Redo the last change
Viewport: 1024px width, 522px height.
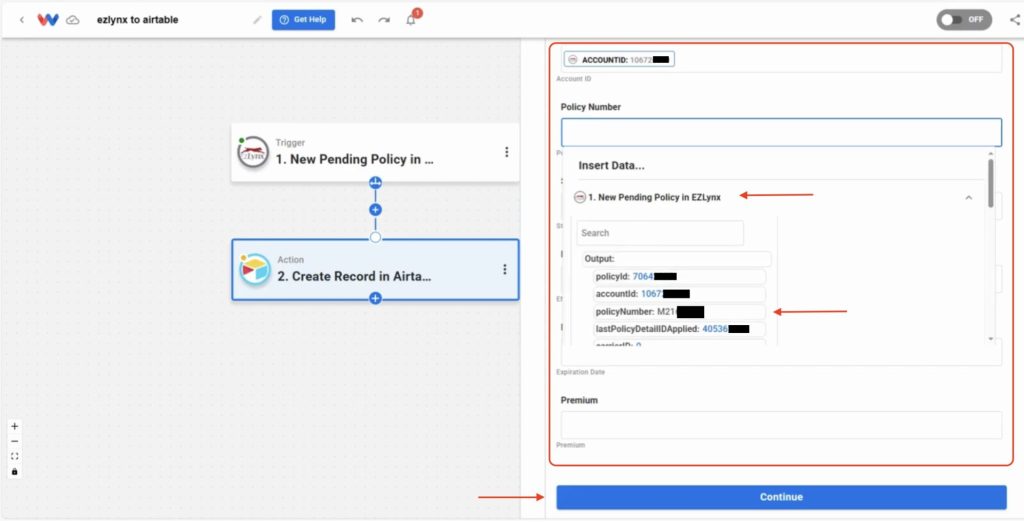tap(384, 20)
